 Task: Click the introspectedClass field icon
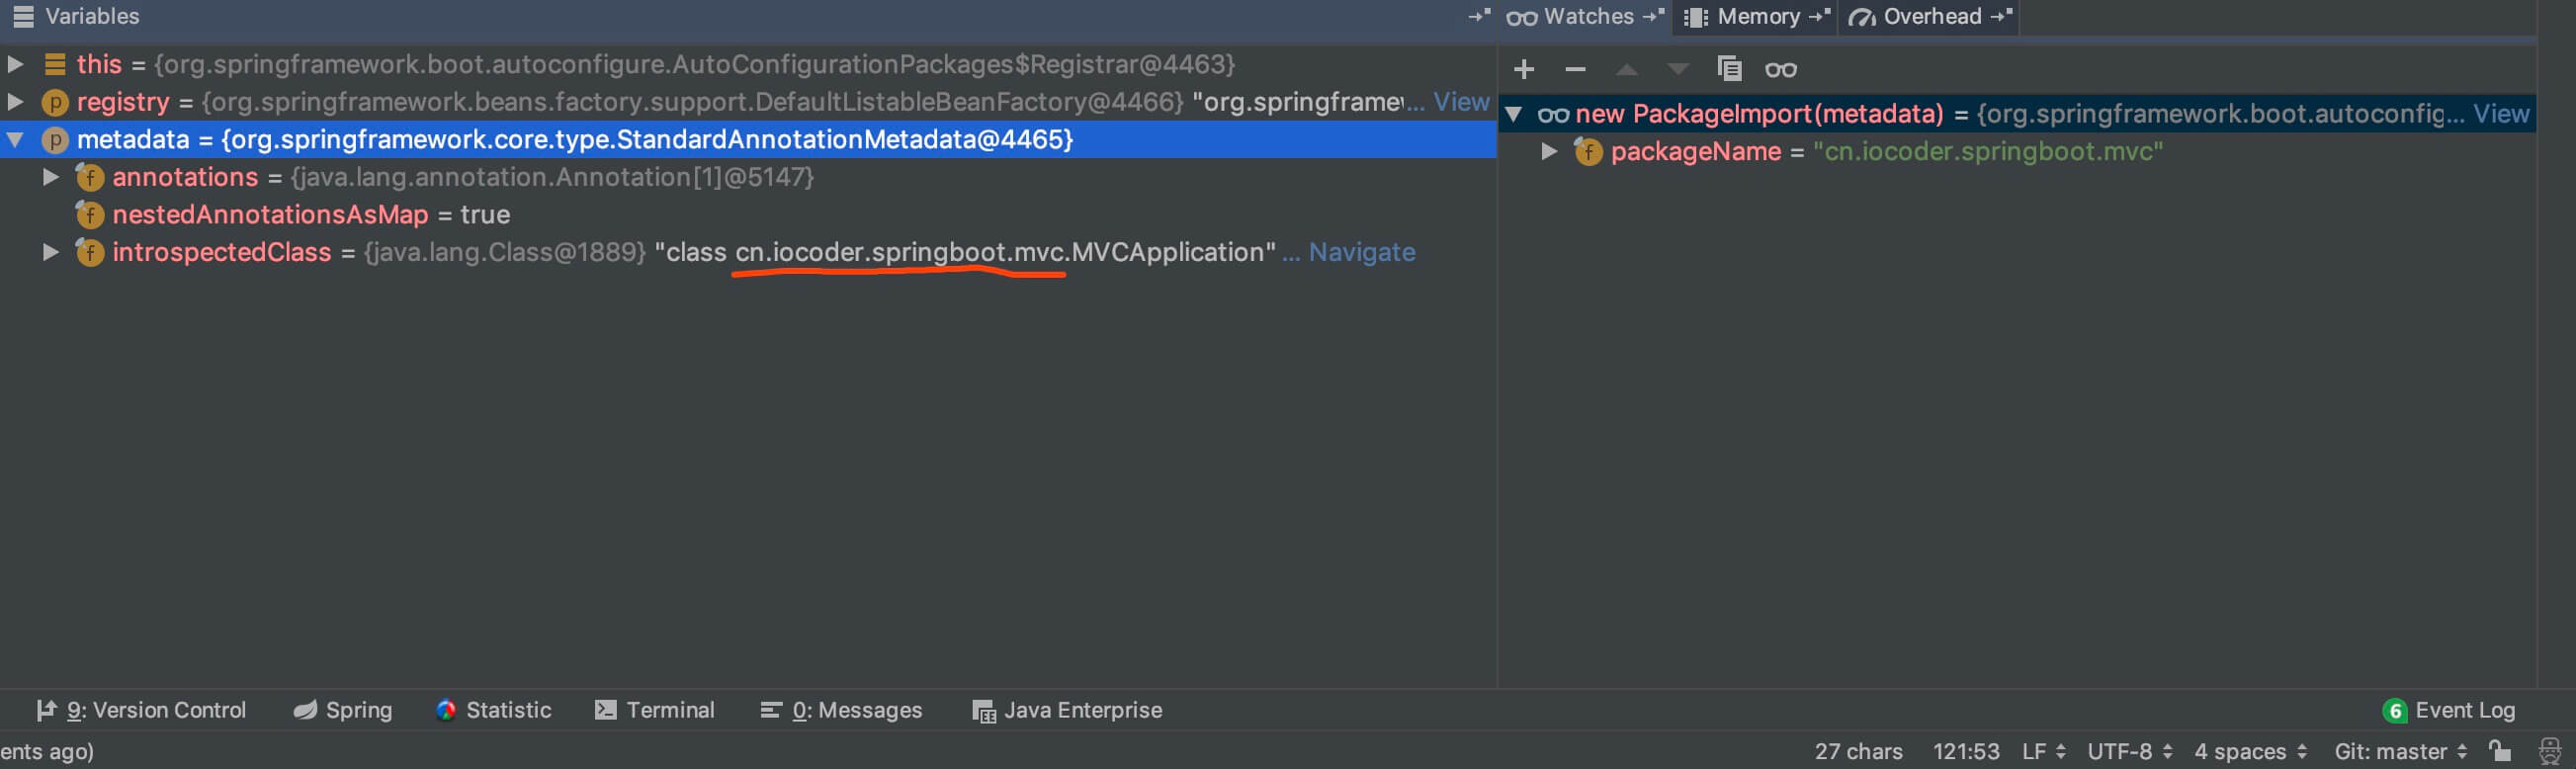tap(90, 252)
